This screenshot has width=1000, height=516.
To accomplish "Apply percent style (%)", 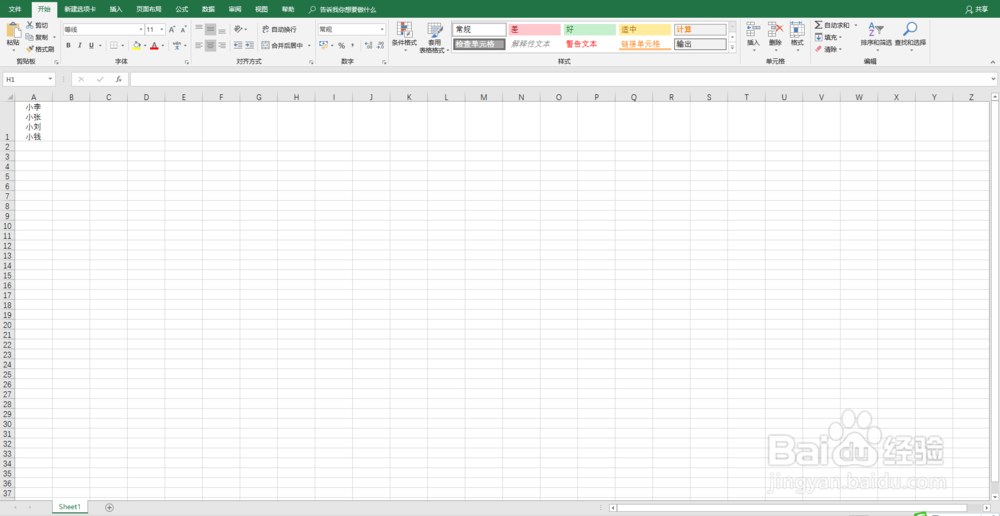I will [x=341, y=45].
